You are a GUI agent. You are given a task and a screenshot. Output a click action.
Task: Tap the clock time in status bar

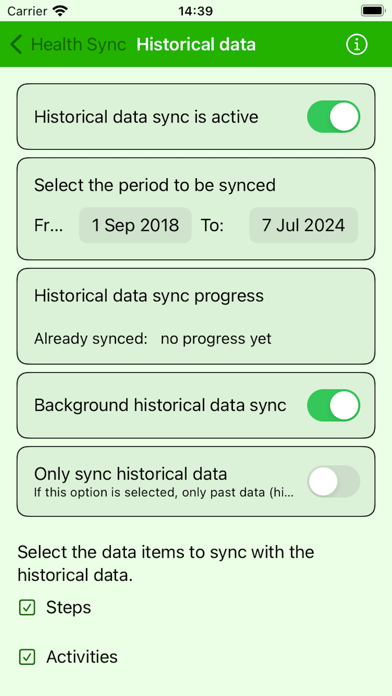[x=196, y=11]
